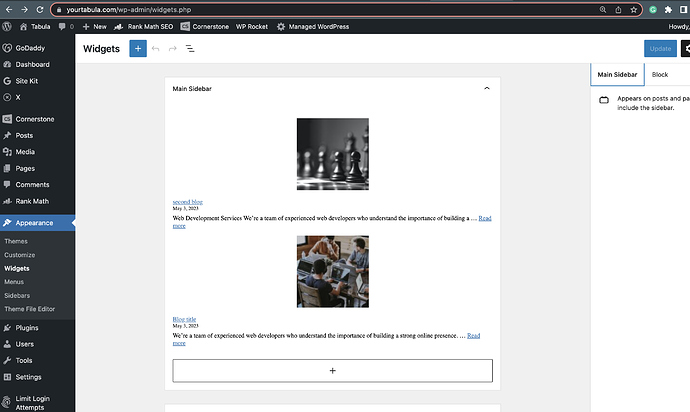Click the undo arrow in Widgets toolbar
This screenshot has height=412, width=690.
click(156, 48)
